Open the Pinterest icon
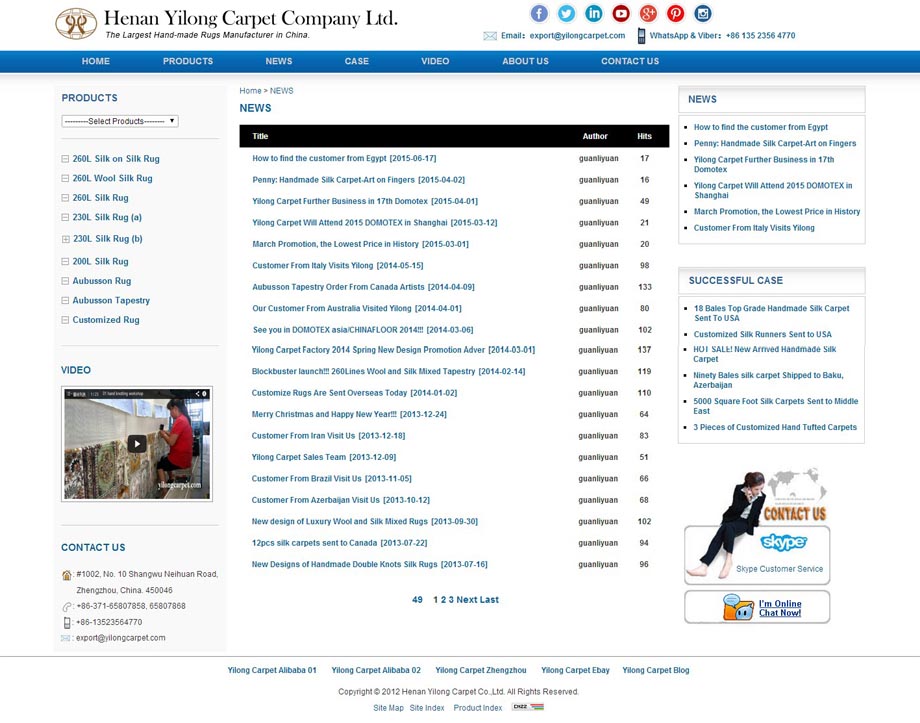The image size is (920, 723). 676,13
